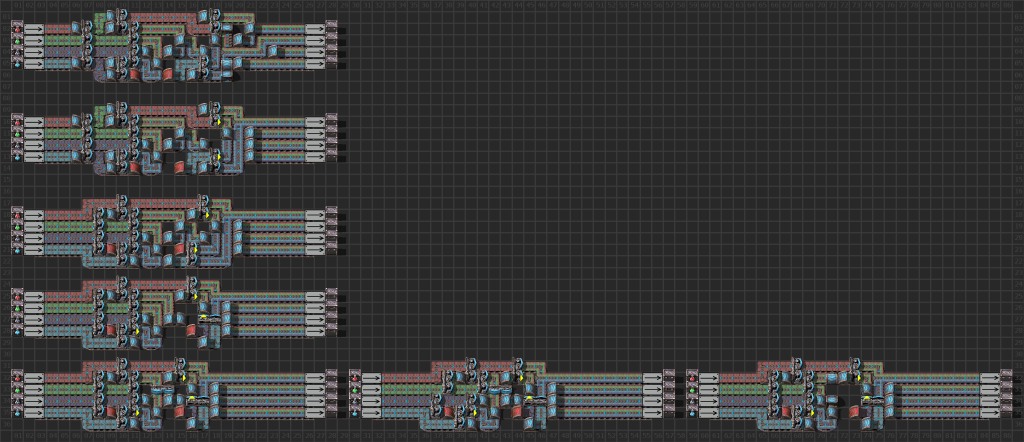Select right red underground belt in second balancer

click(180, 168)
